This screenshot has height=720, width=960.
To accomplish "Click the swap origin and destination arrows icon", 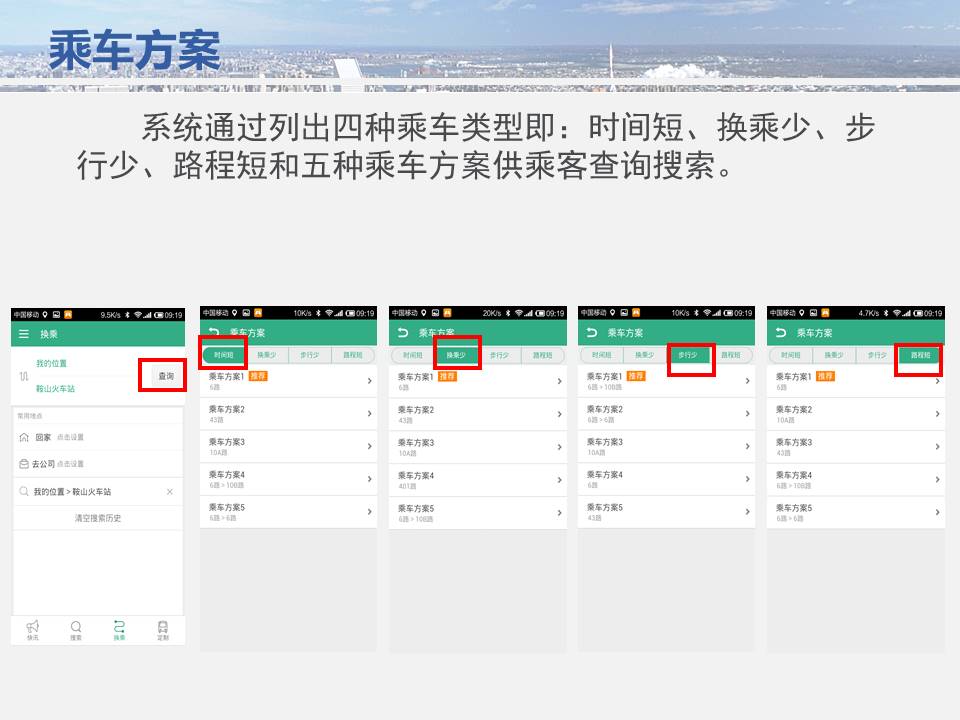I will point(24,376).
